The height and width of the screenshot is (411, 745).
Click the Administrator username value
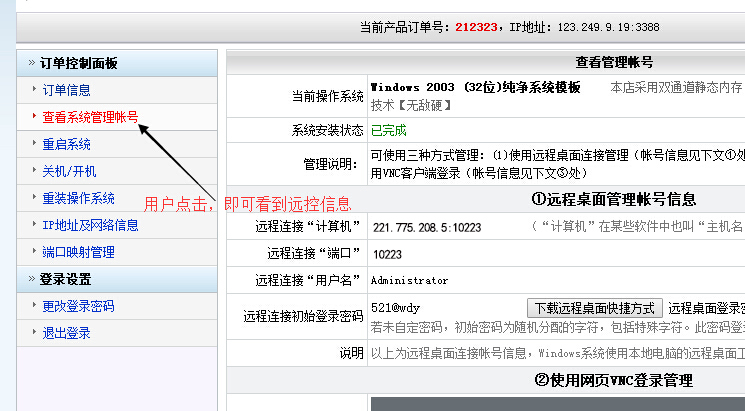(x=409, y=281)
